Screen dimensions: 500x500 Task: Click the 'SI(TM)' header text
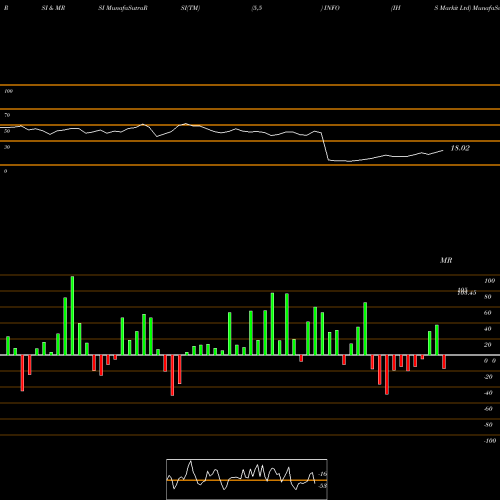point(190,8)
